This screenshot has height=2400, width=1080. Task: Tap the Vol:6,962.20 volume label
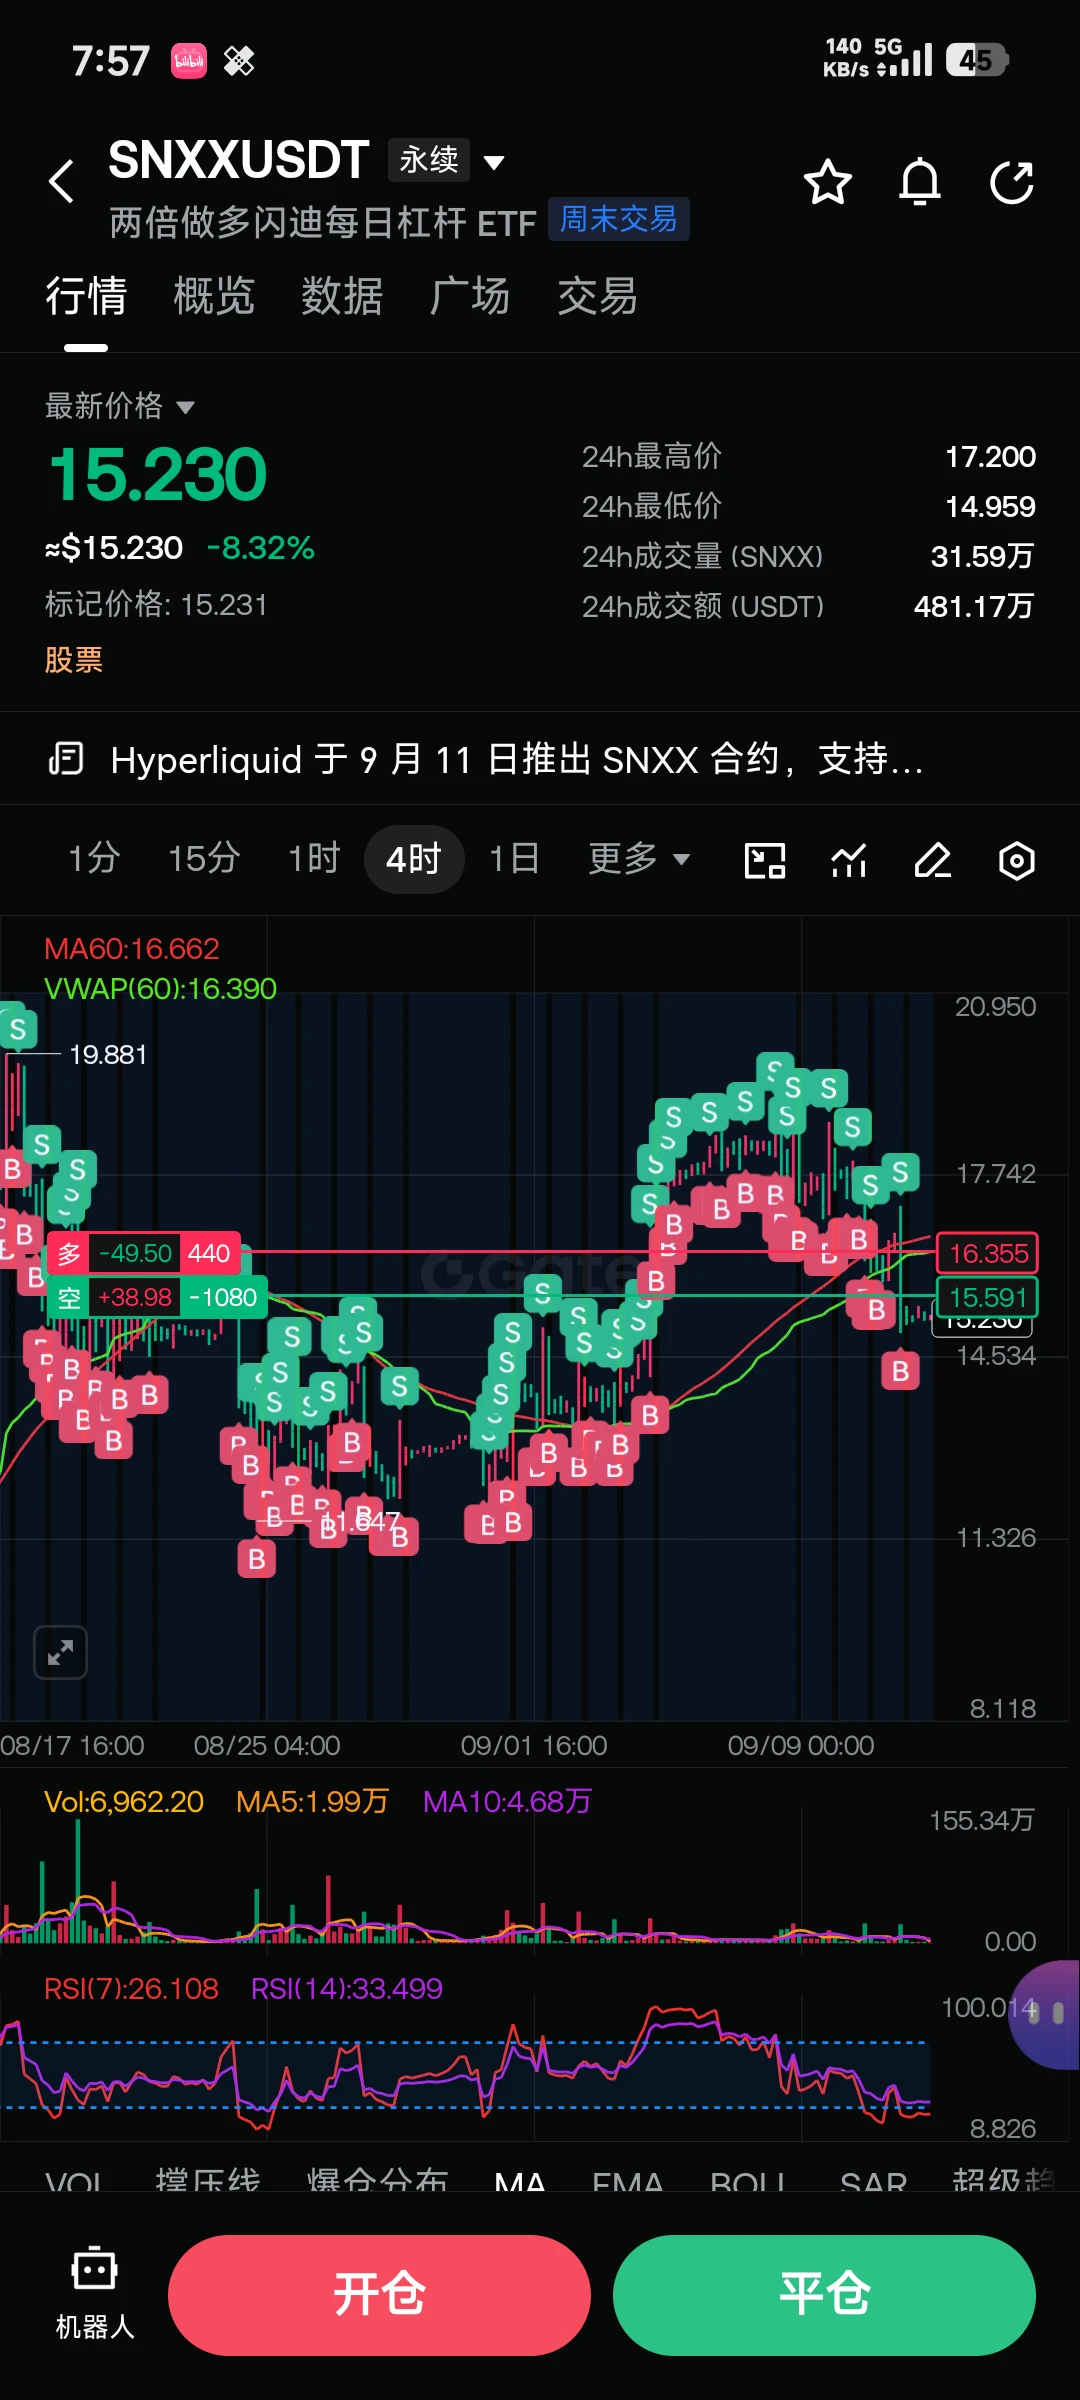(x=124, y=1801)
